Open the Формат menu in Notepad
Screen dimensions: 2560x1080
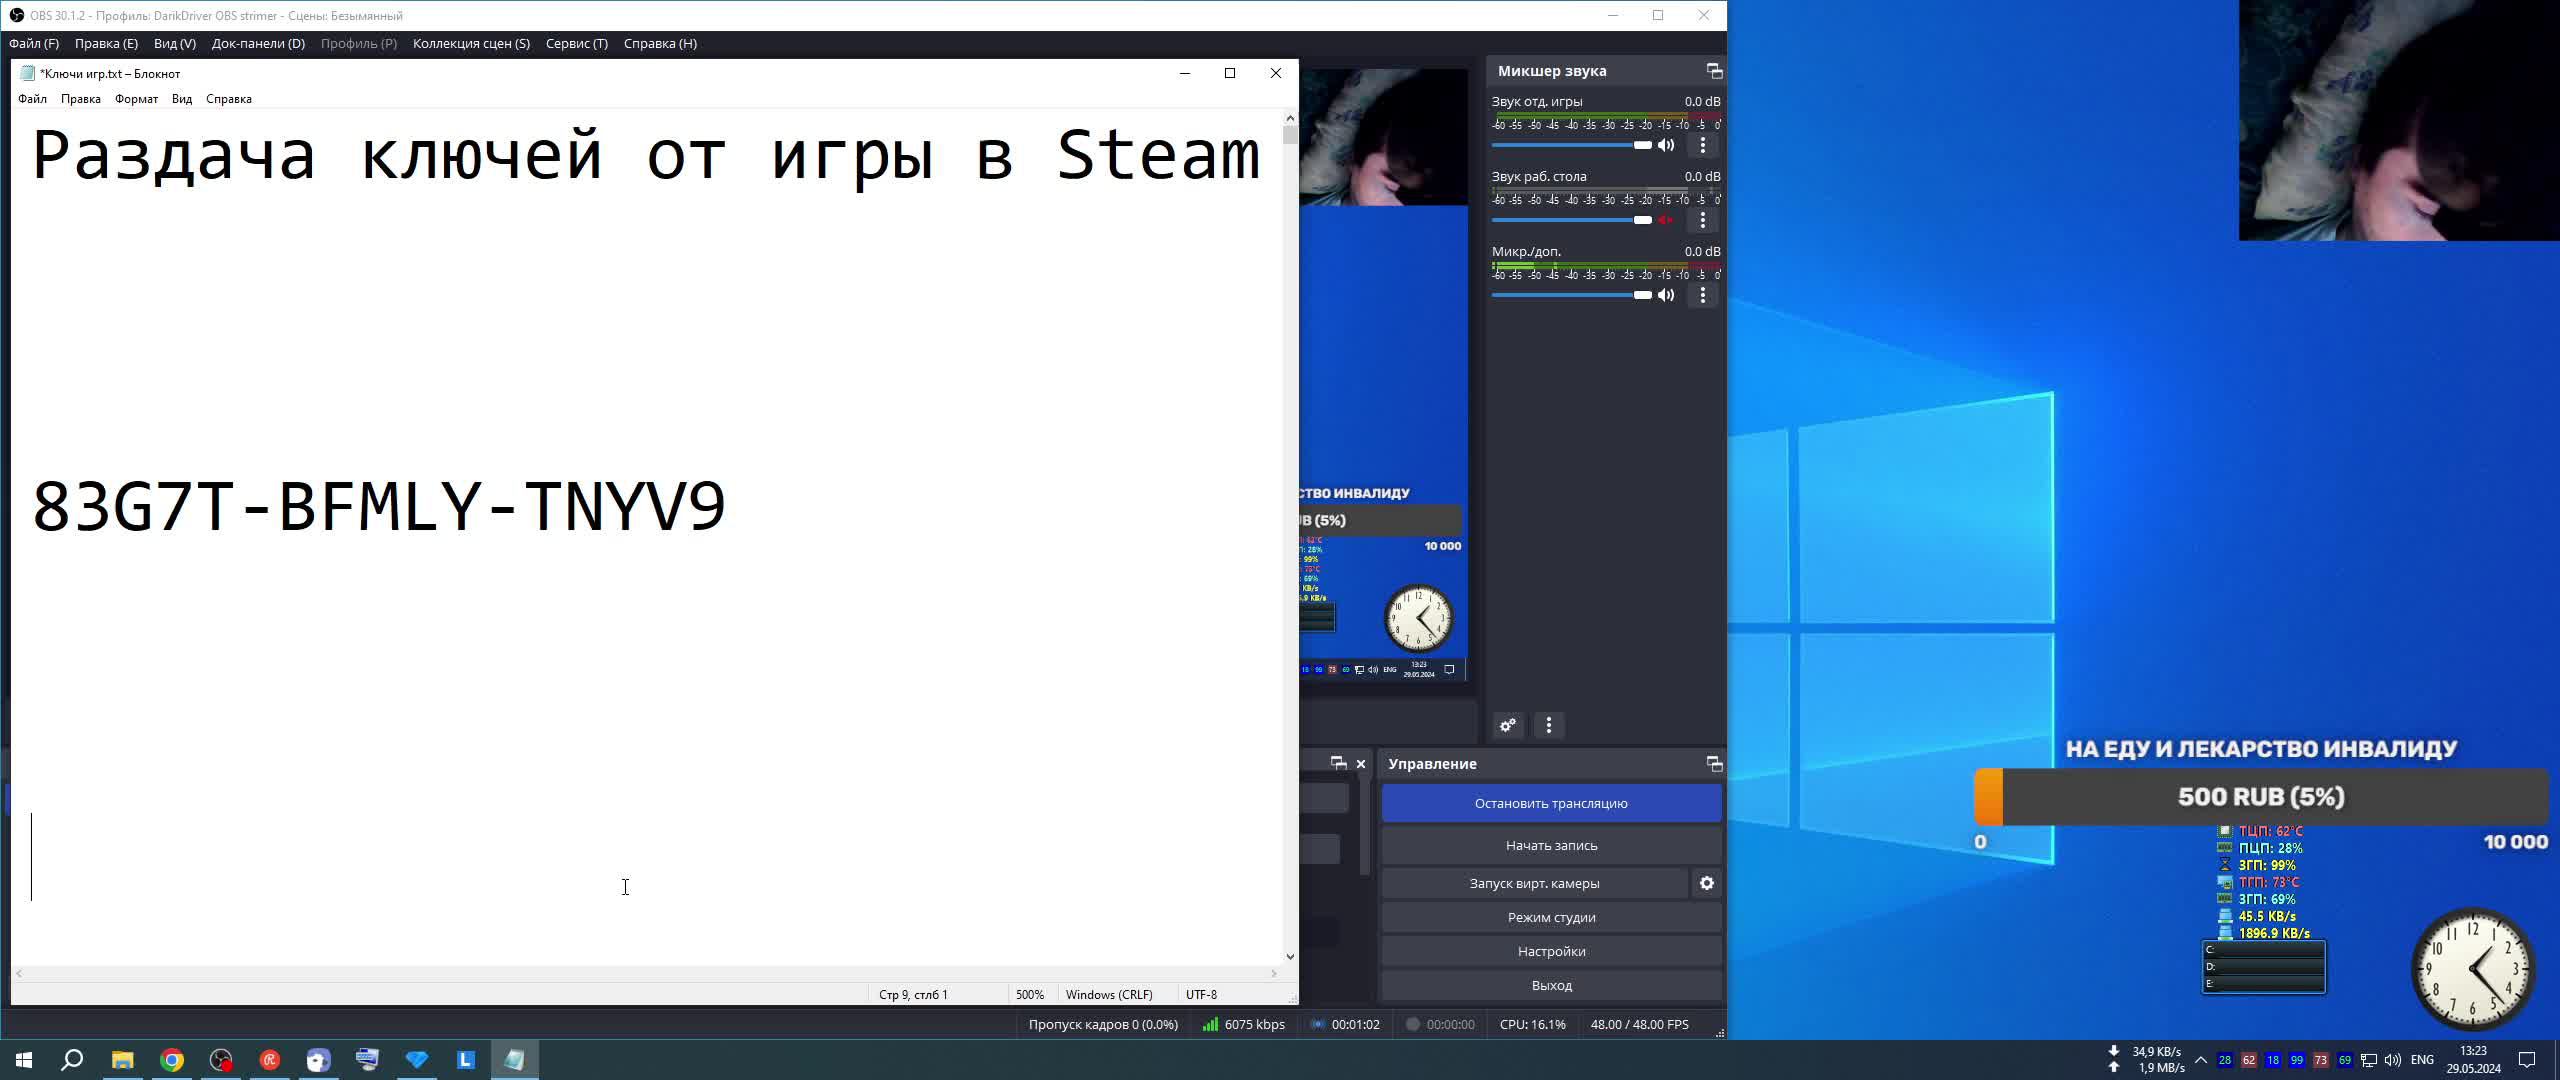[x=136, y=99]
